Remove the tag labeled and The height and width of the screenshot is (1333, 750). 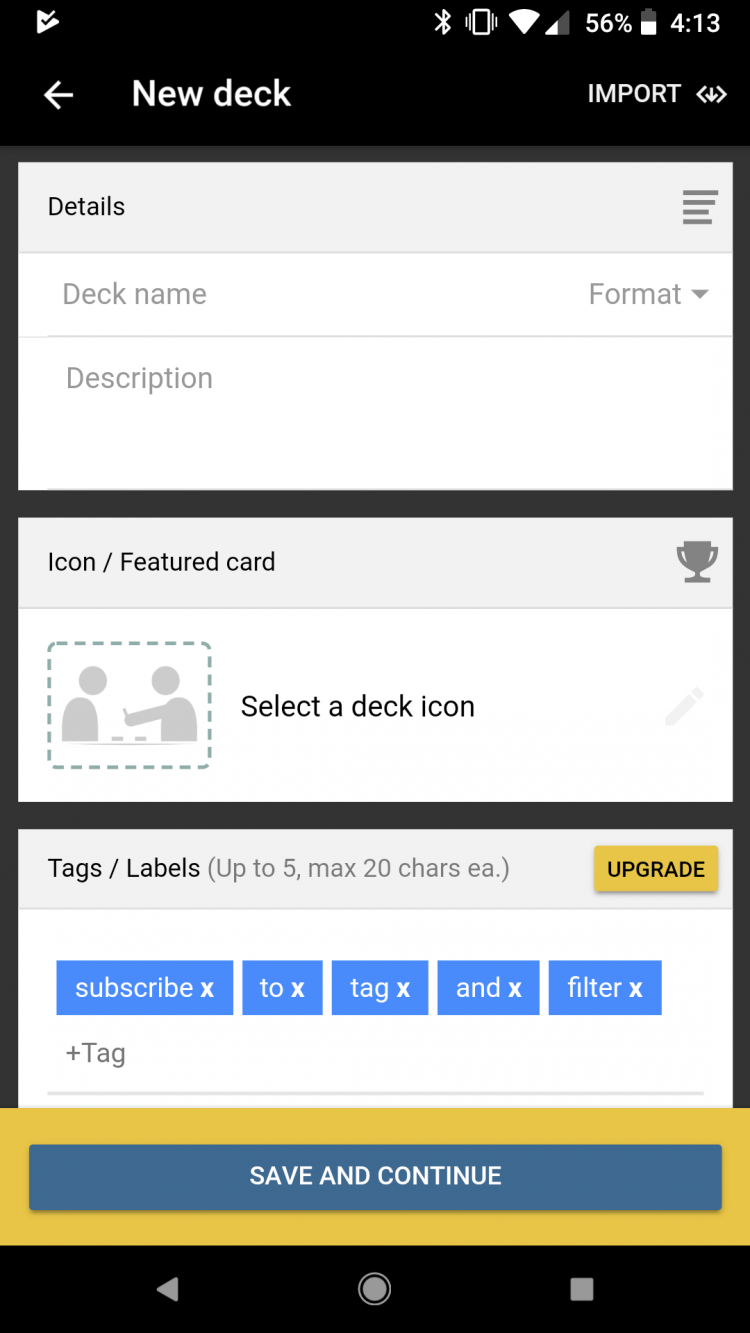[x=517, y=988]
